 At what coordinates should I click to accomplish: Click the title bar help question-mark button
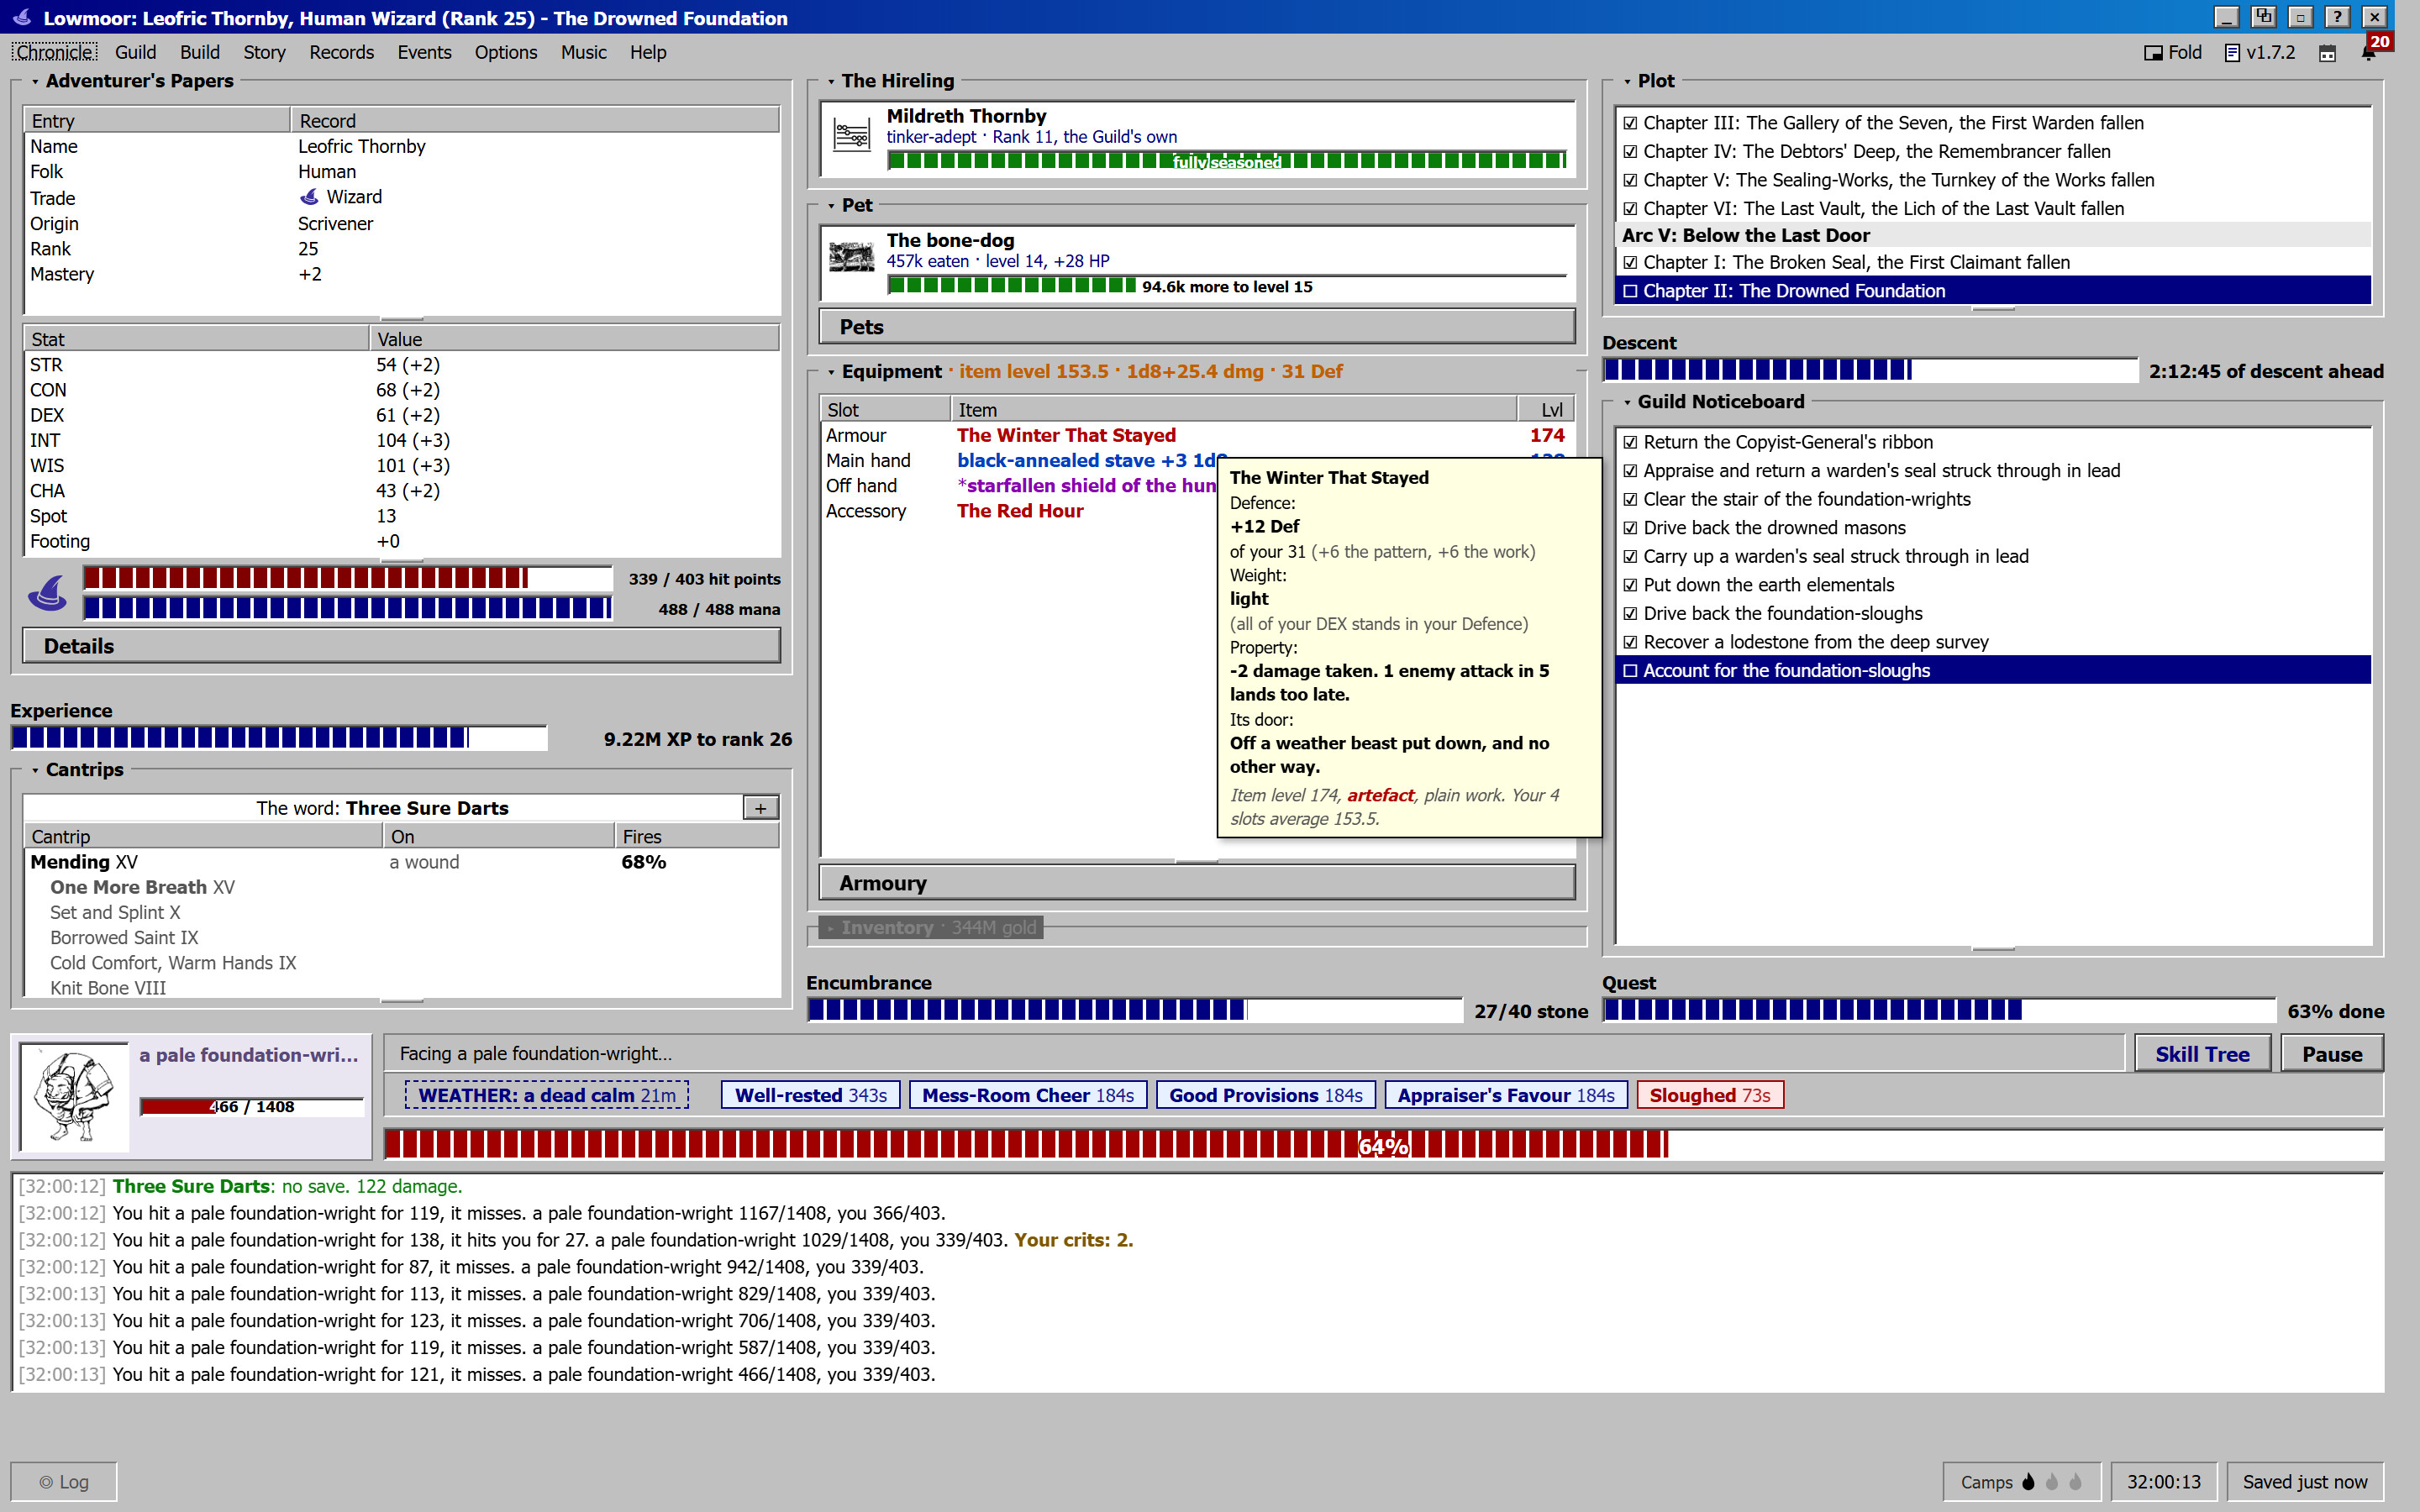2337,17
